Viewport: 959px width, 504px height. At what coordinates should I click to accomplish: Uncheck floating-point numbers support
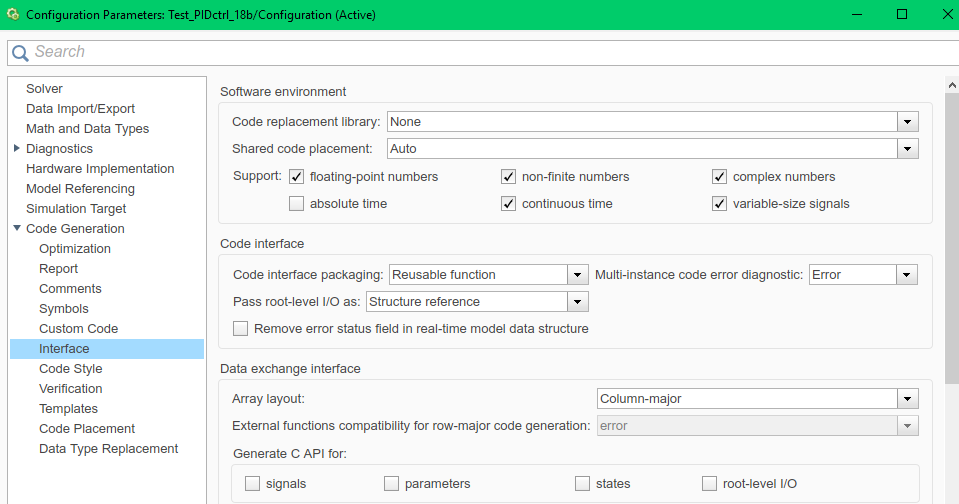click(x=297, y=177)
